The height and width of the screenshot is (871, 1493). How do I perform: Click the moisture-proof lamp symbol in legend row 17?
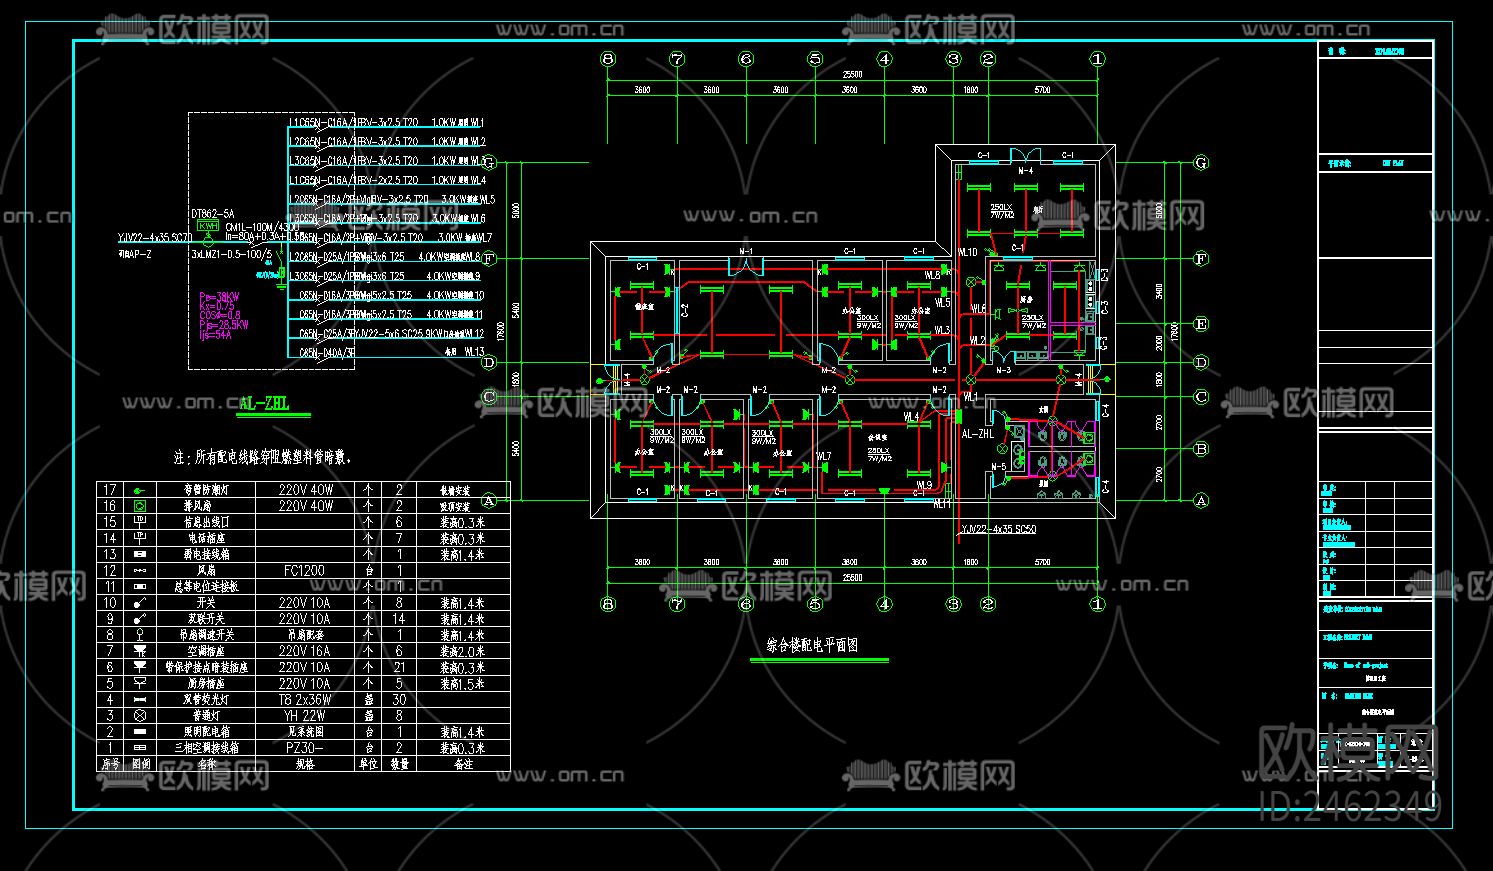(x=141, y=490)
